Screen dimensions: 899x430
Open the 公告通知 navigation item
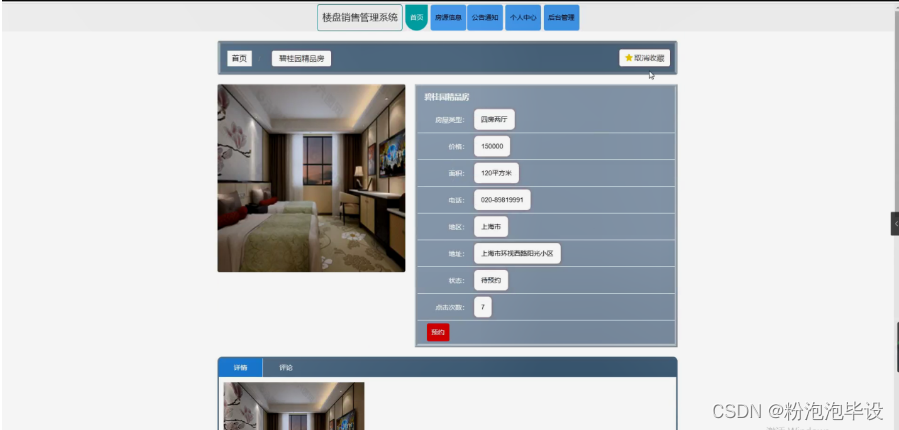point(484,18)
